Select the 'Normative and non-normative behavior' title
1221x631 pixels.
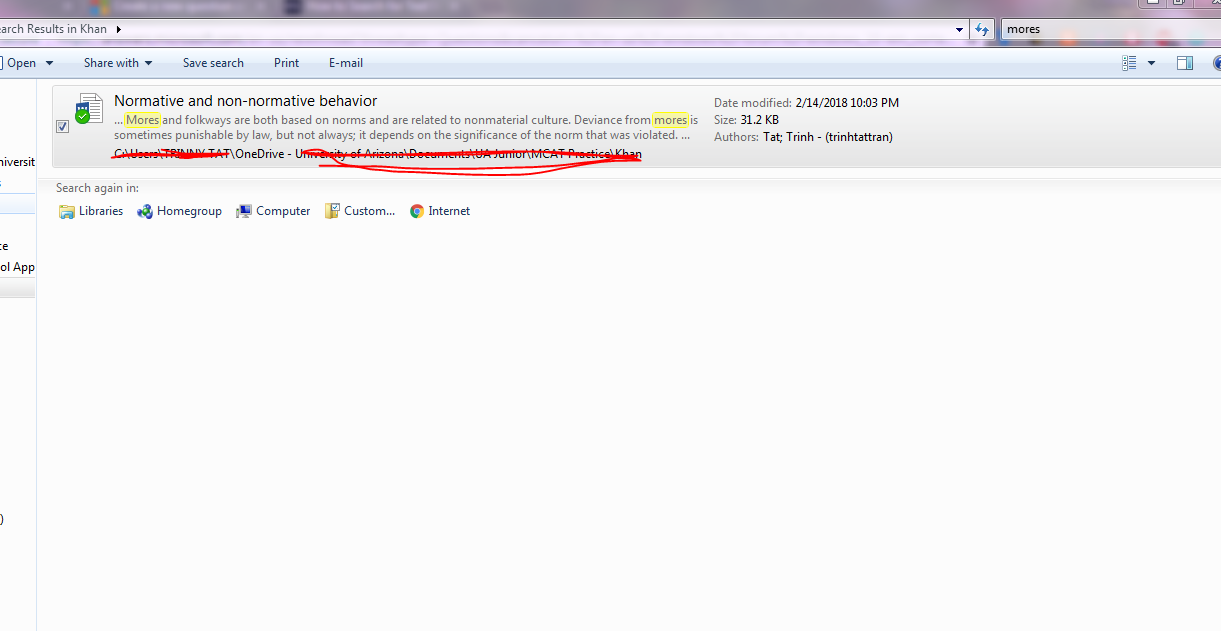coord(245,101)
